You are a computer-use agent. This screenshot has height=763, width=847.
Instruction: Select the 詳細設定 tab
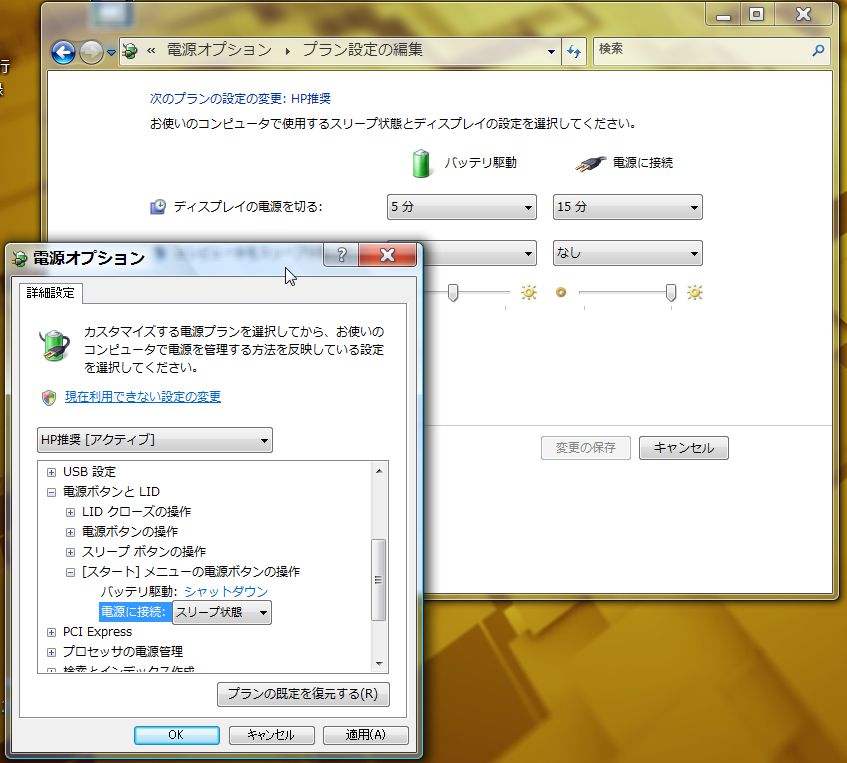[x=50, y=293]
